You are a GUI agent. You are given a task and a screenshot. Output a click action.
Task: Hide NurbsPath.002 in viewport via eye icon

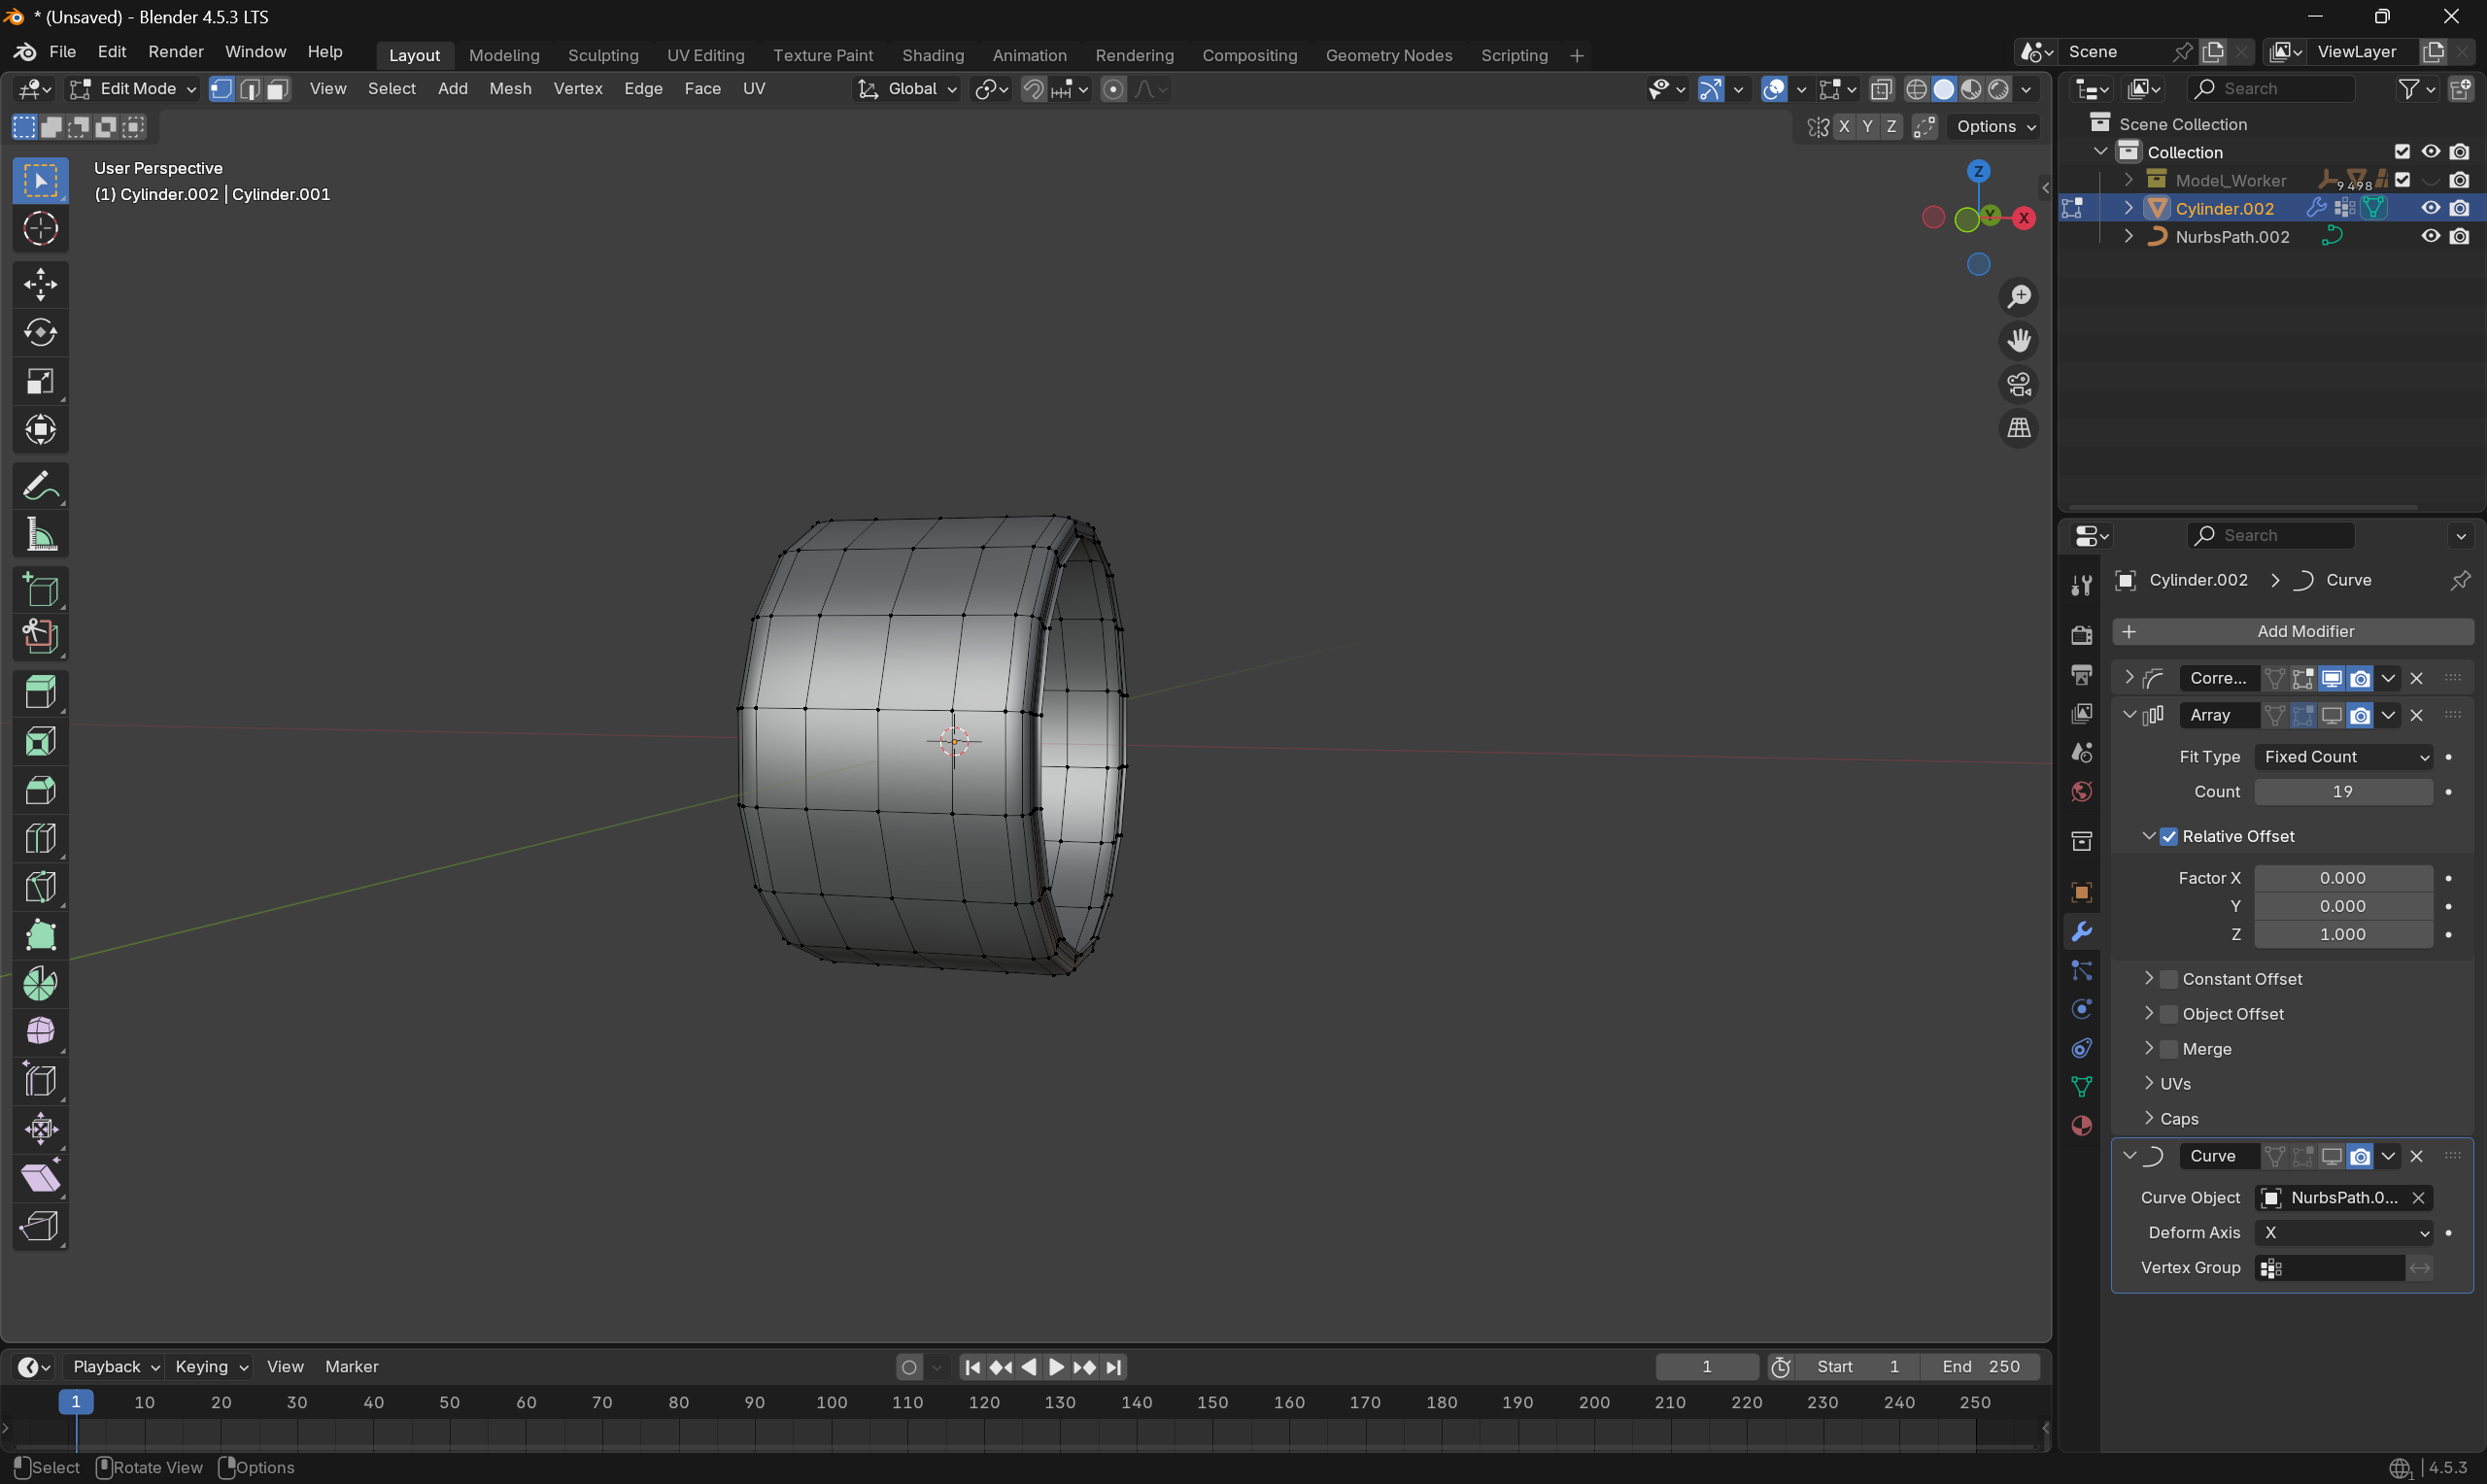(2430, 237)
